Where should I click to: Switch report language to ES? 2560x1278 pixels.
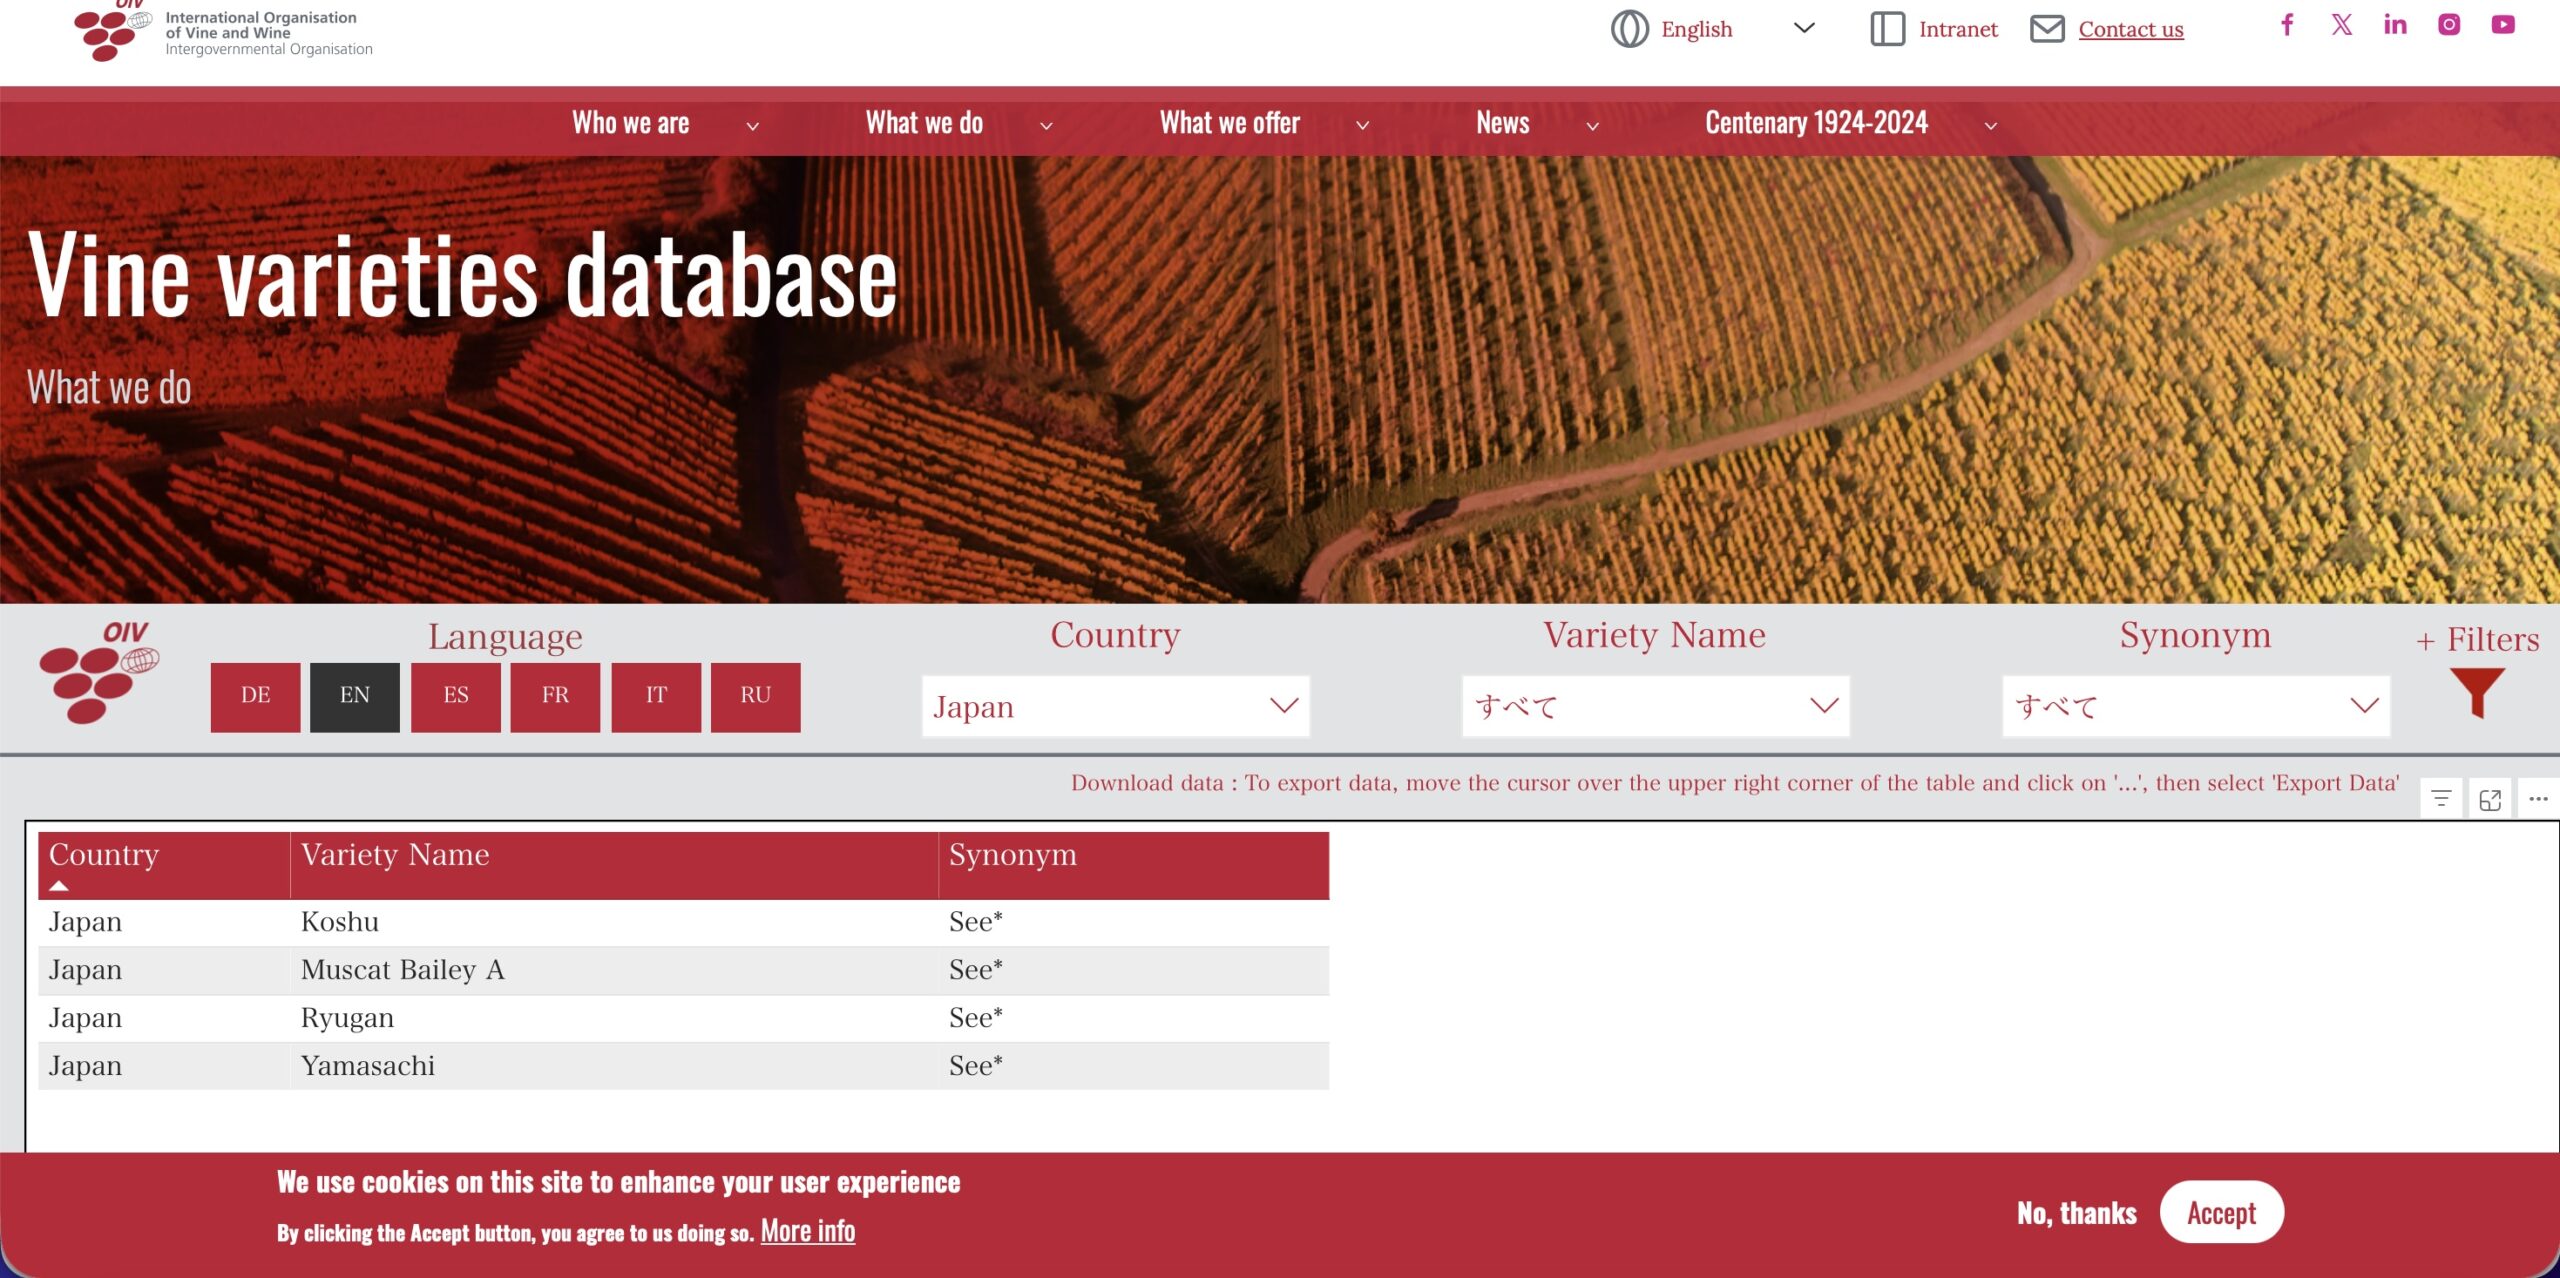point(455,697)
